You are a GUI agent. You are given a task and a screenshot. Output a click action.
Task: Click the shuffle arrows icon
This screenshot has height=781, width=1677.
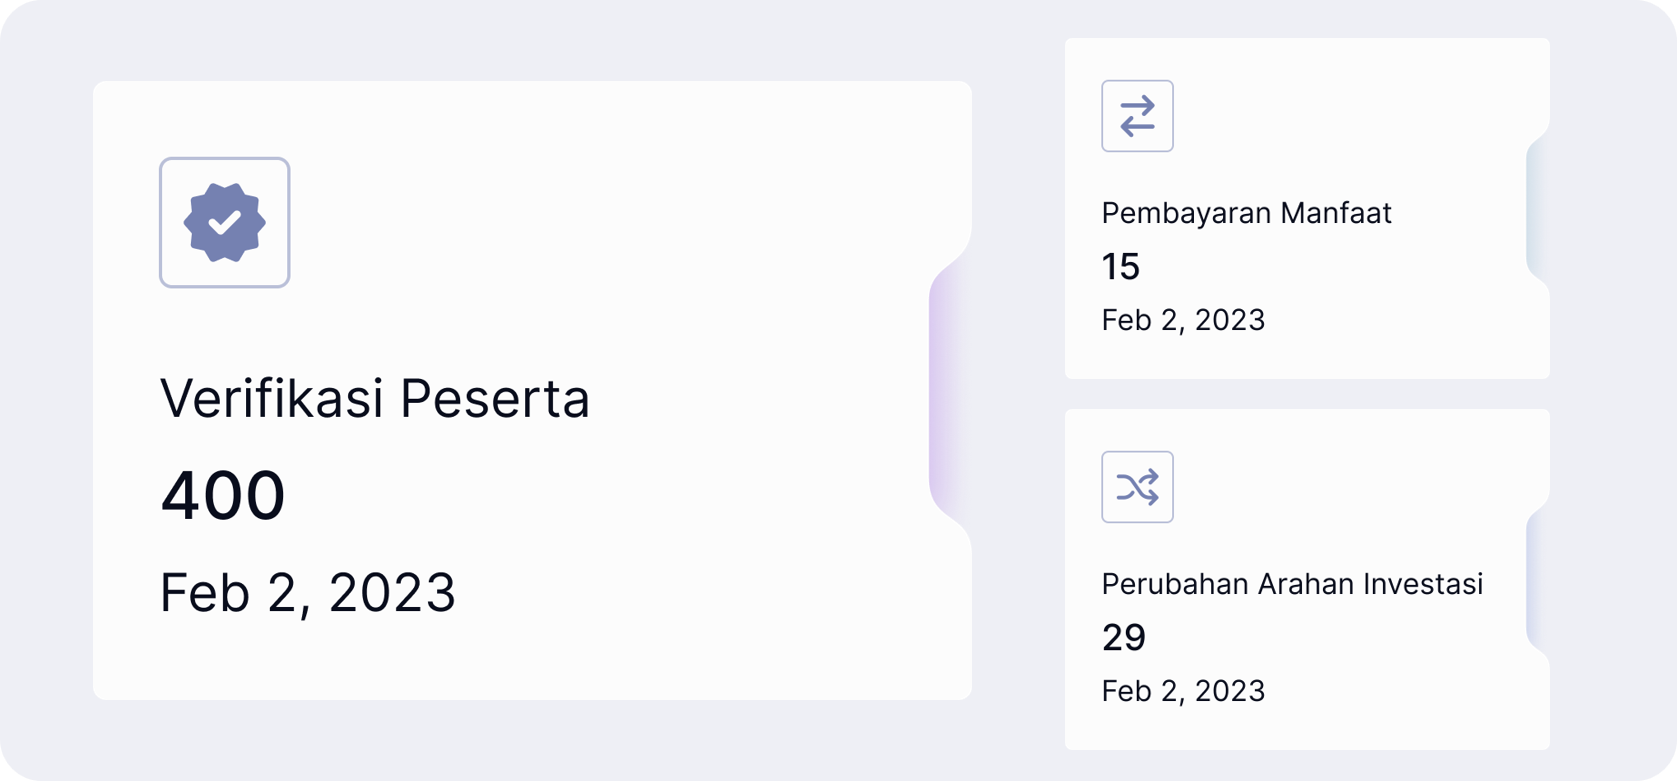[x=1137, y=487]
